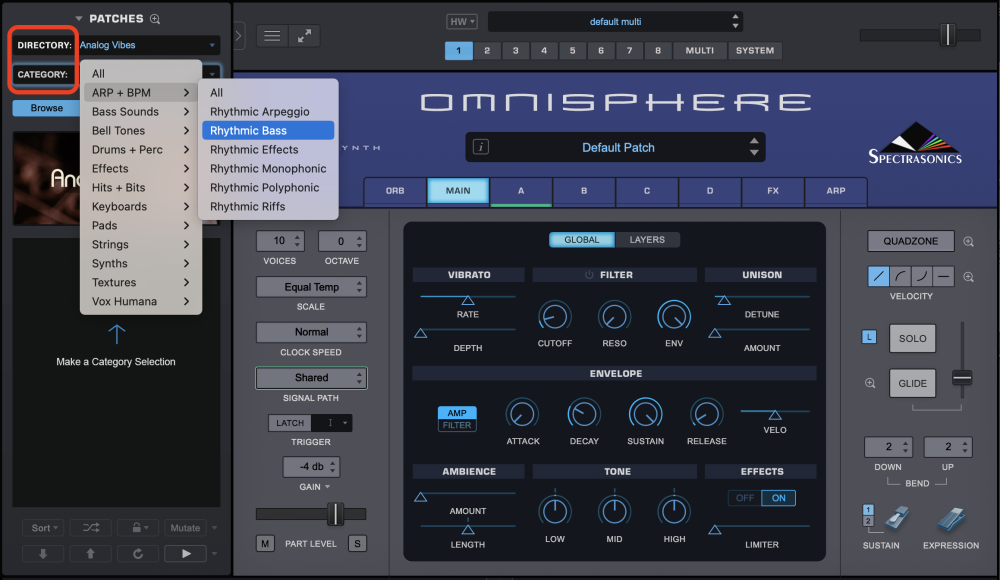This screenshot has height=580, width=1000.
Task: Enable GLIDE mode
Action: coord(913,383)
